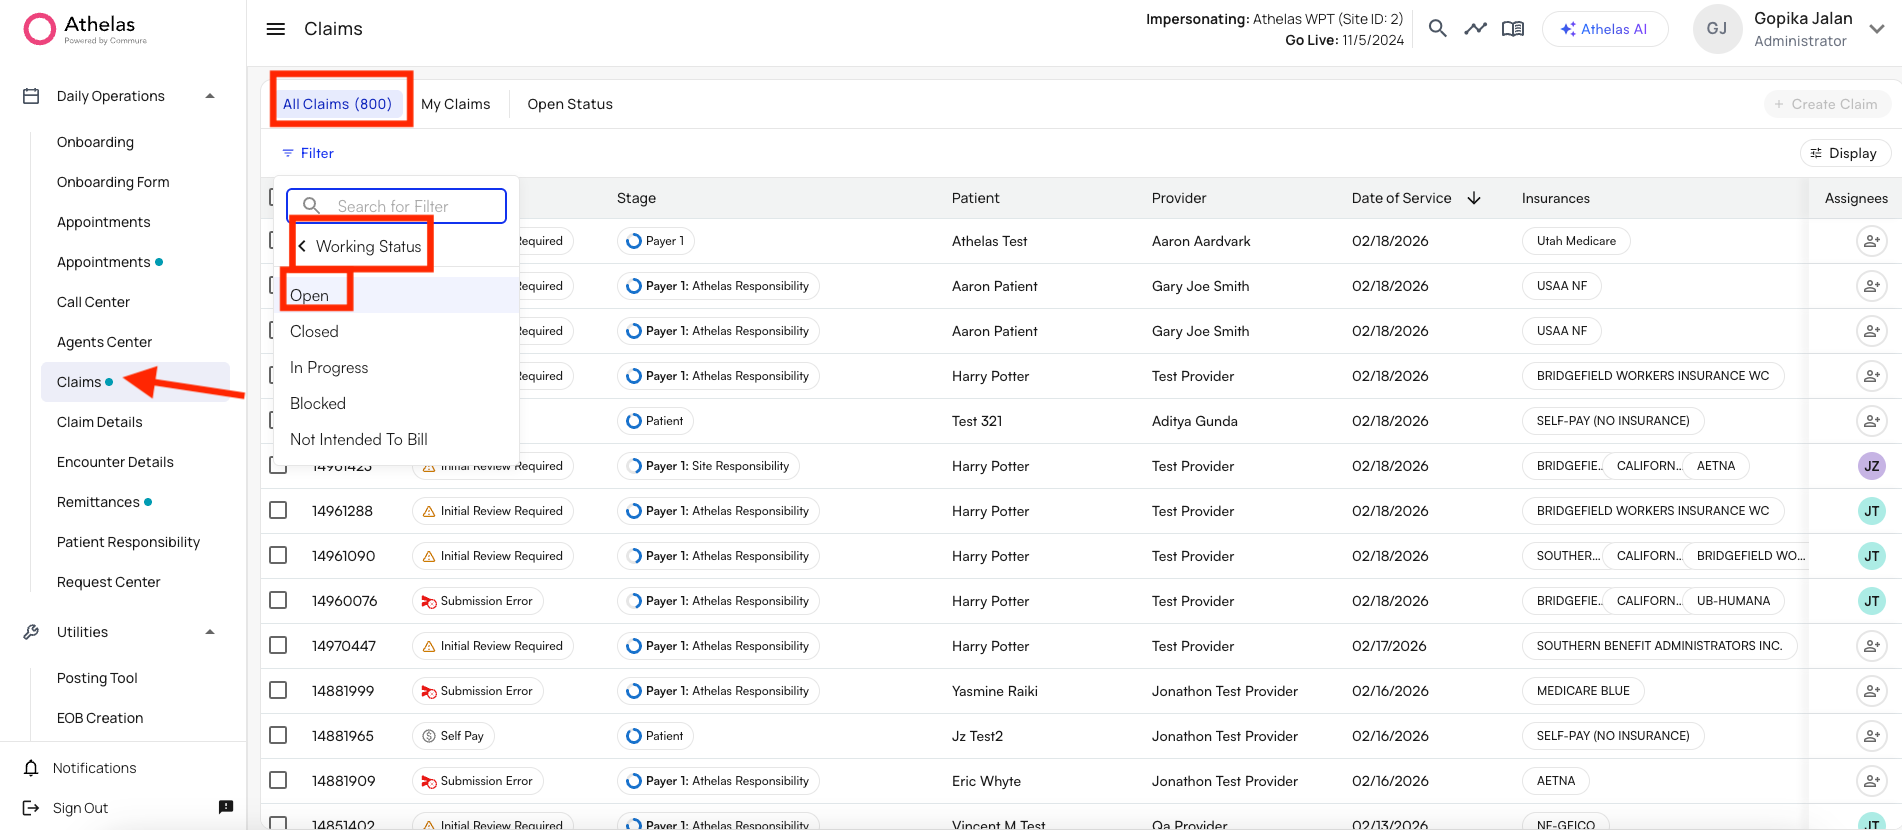
Task: Click the Athelas AI button
Action: (x=1604, y=29)
